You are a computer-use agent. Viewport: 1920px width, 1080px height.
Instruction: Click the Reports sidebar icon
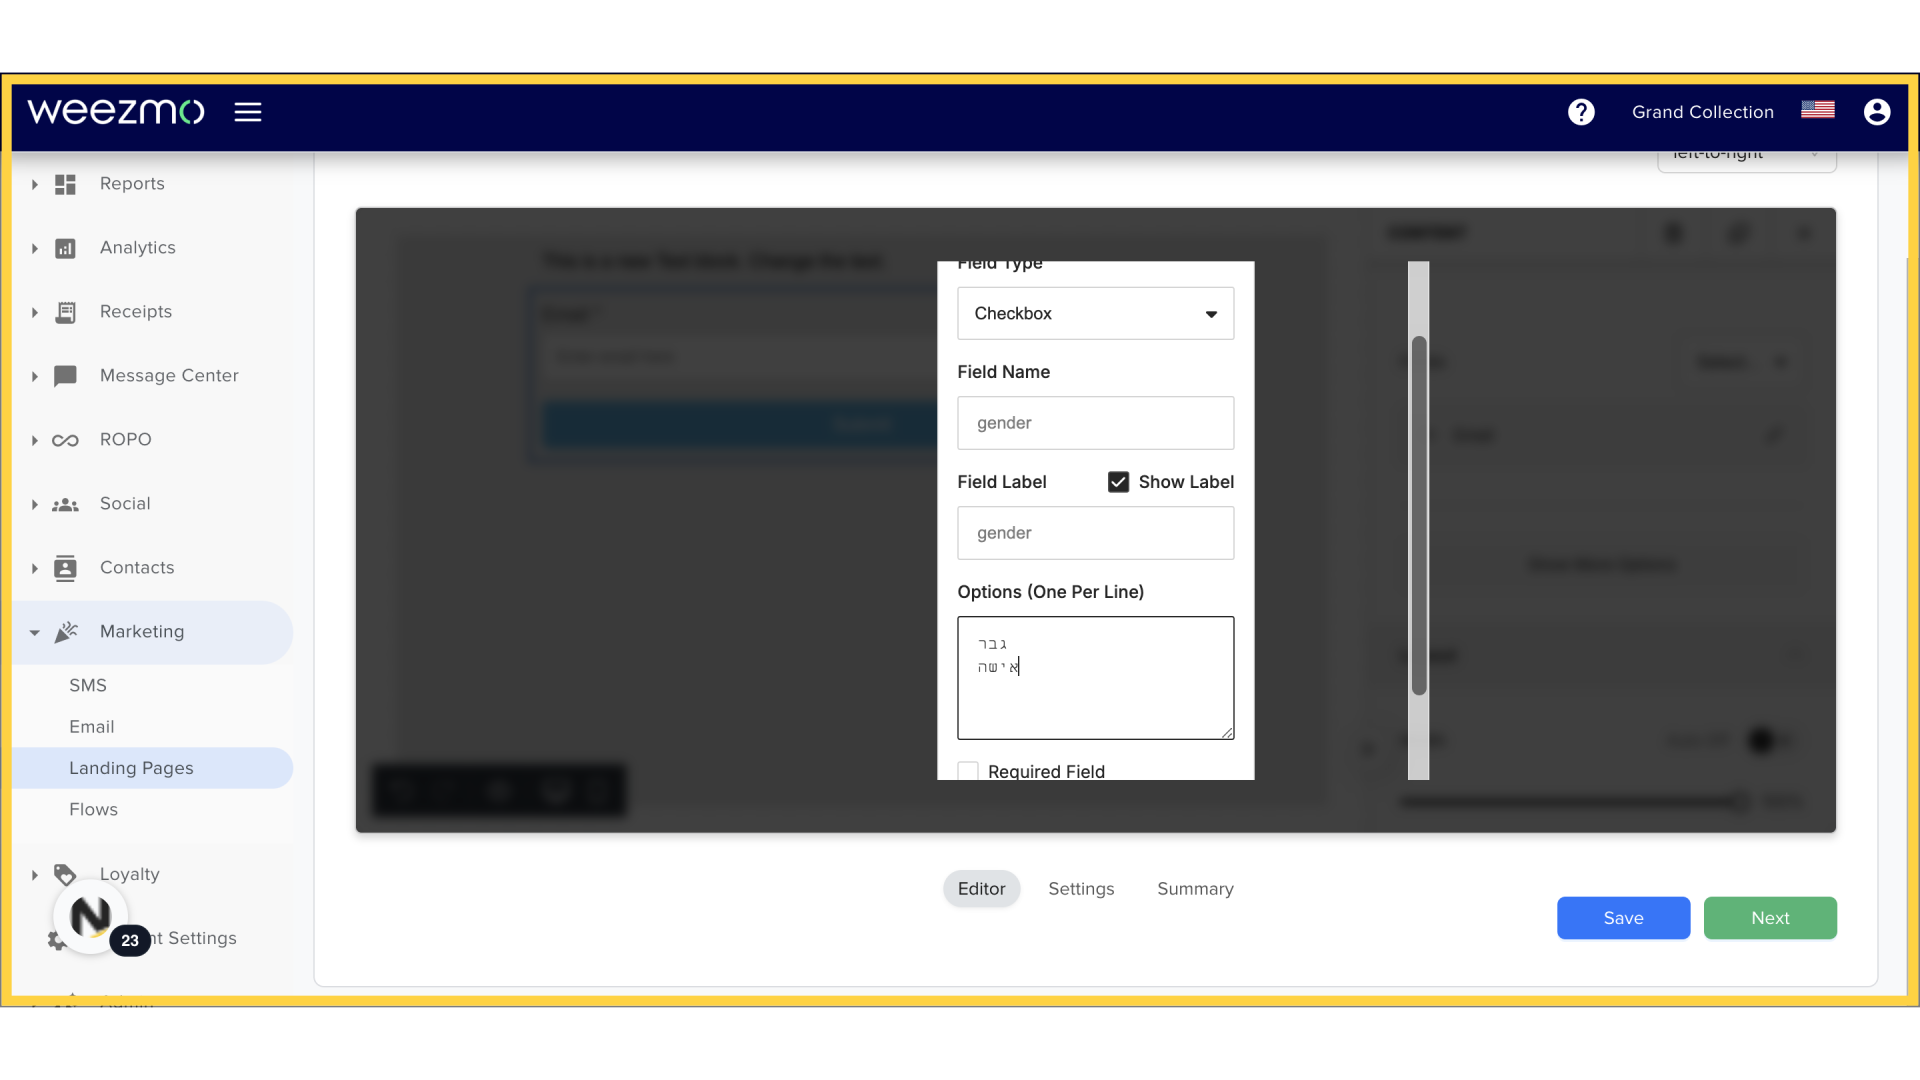coord(66,183)
